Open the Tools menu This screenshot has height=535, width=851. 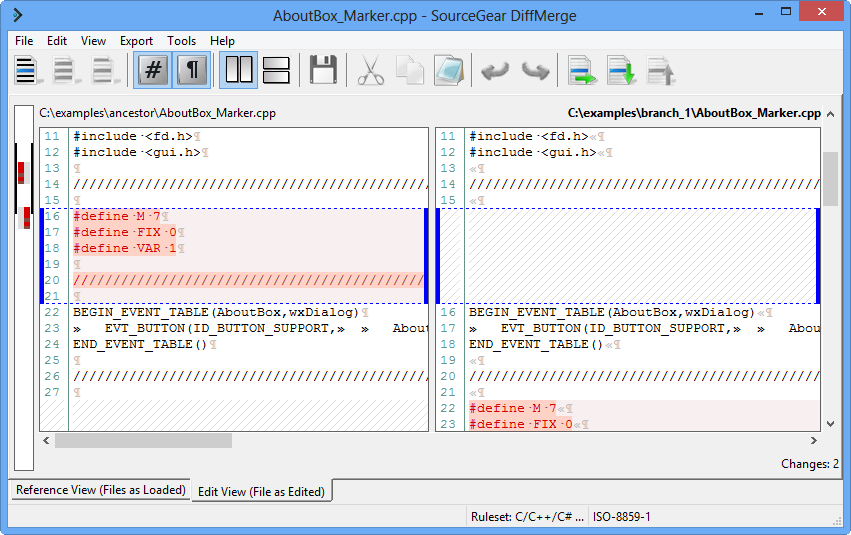(181, 41)
